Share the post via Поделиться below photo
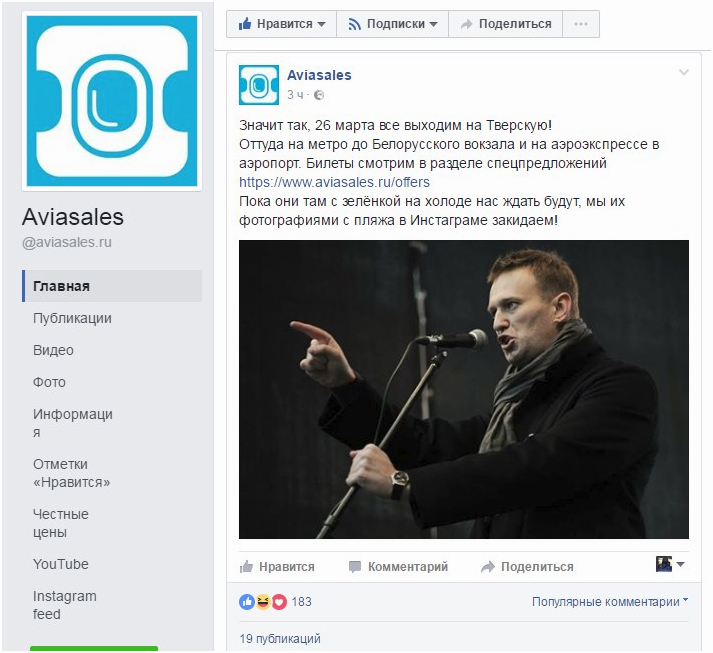 527,567
